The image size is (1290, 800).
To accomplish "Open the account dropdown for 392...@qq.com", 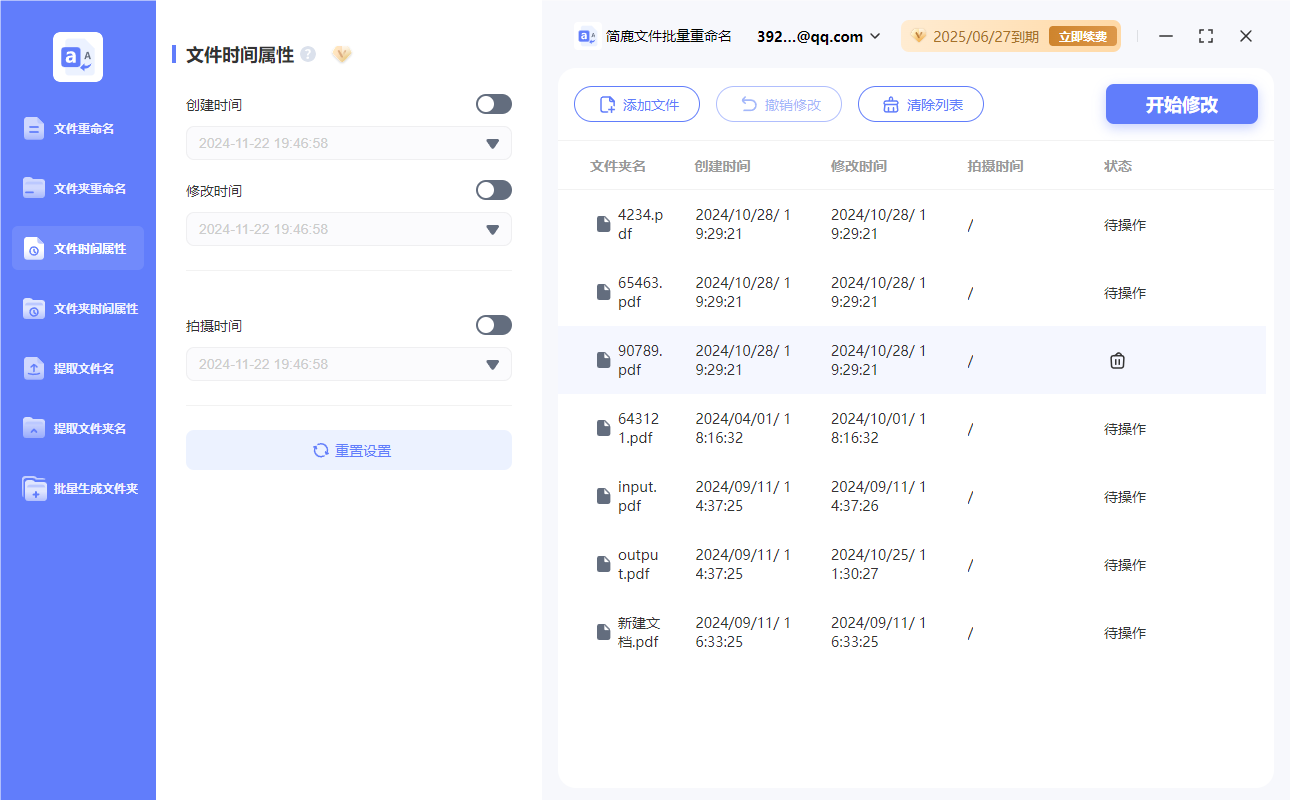I will click(817, 36).
